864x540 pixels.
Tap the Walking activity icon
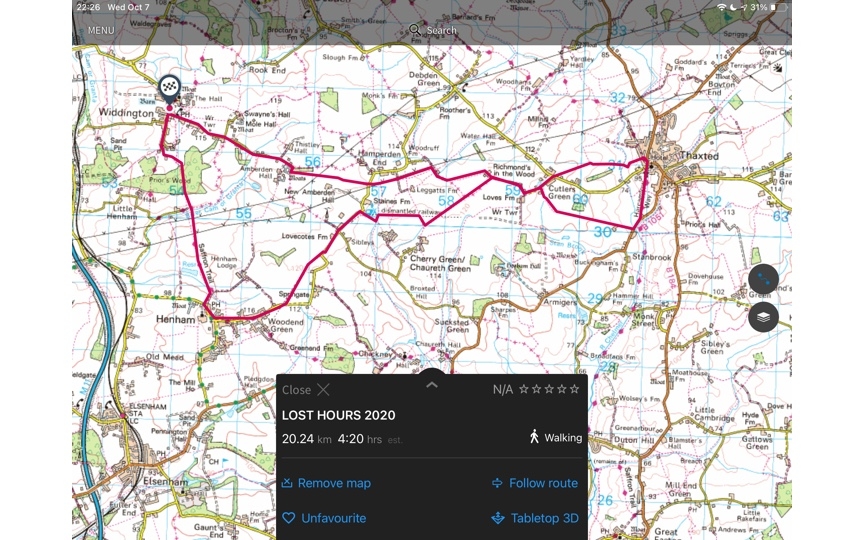pos(533,437)
